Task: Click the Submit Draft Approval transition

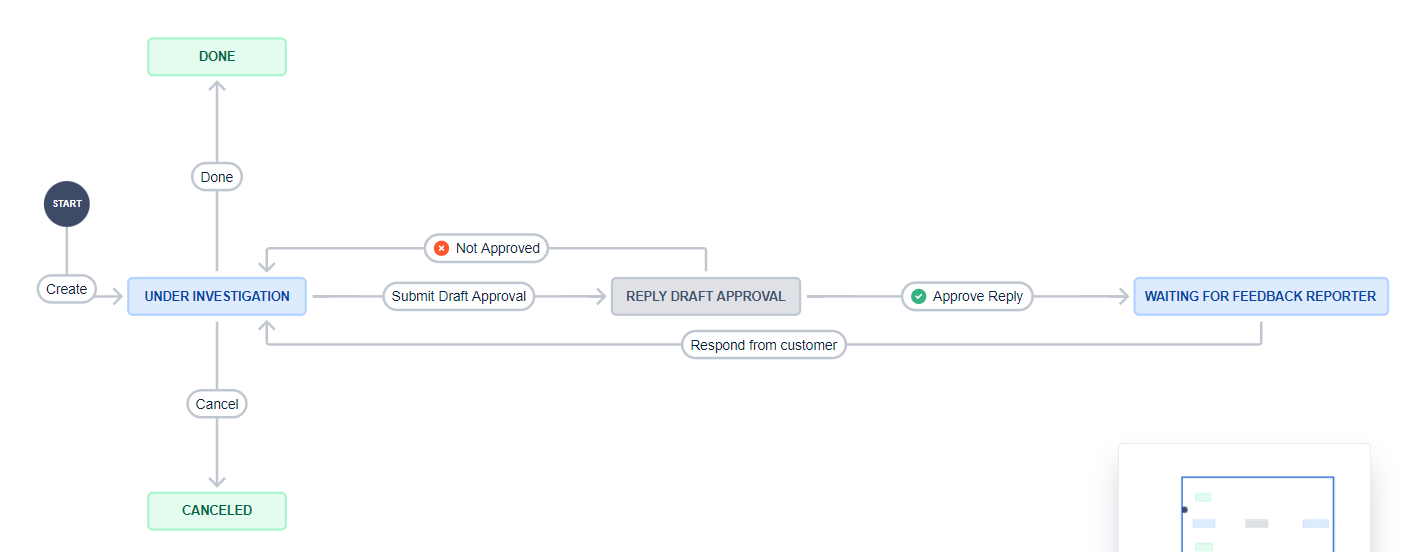Action: pos(459,296)
